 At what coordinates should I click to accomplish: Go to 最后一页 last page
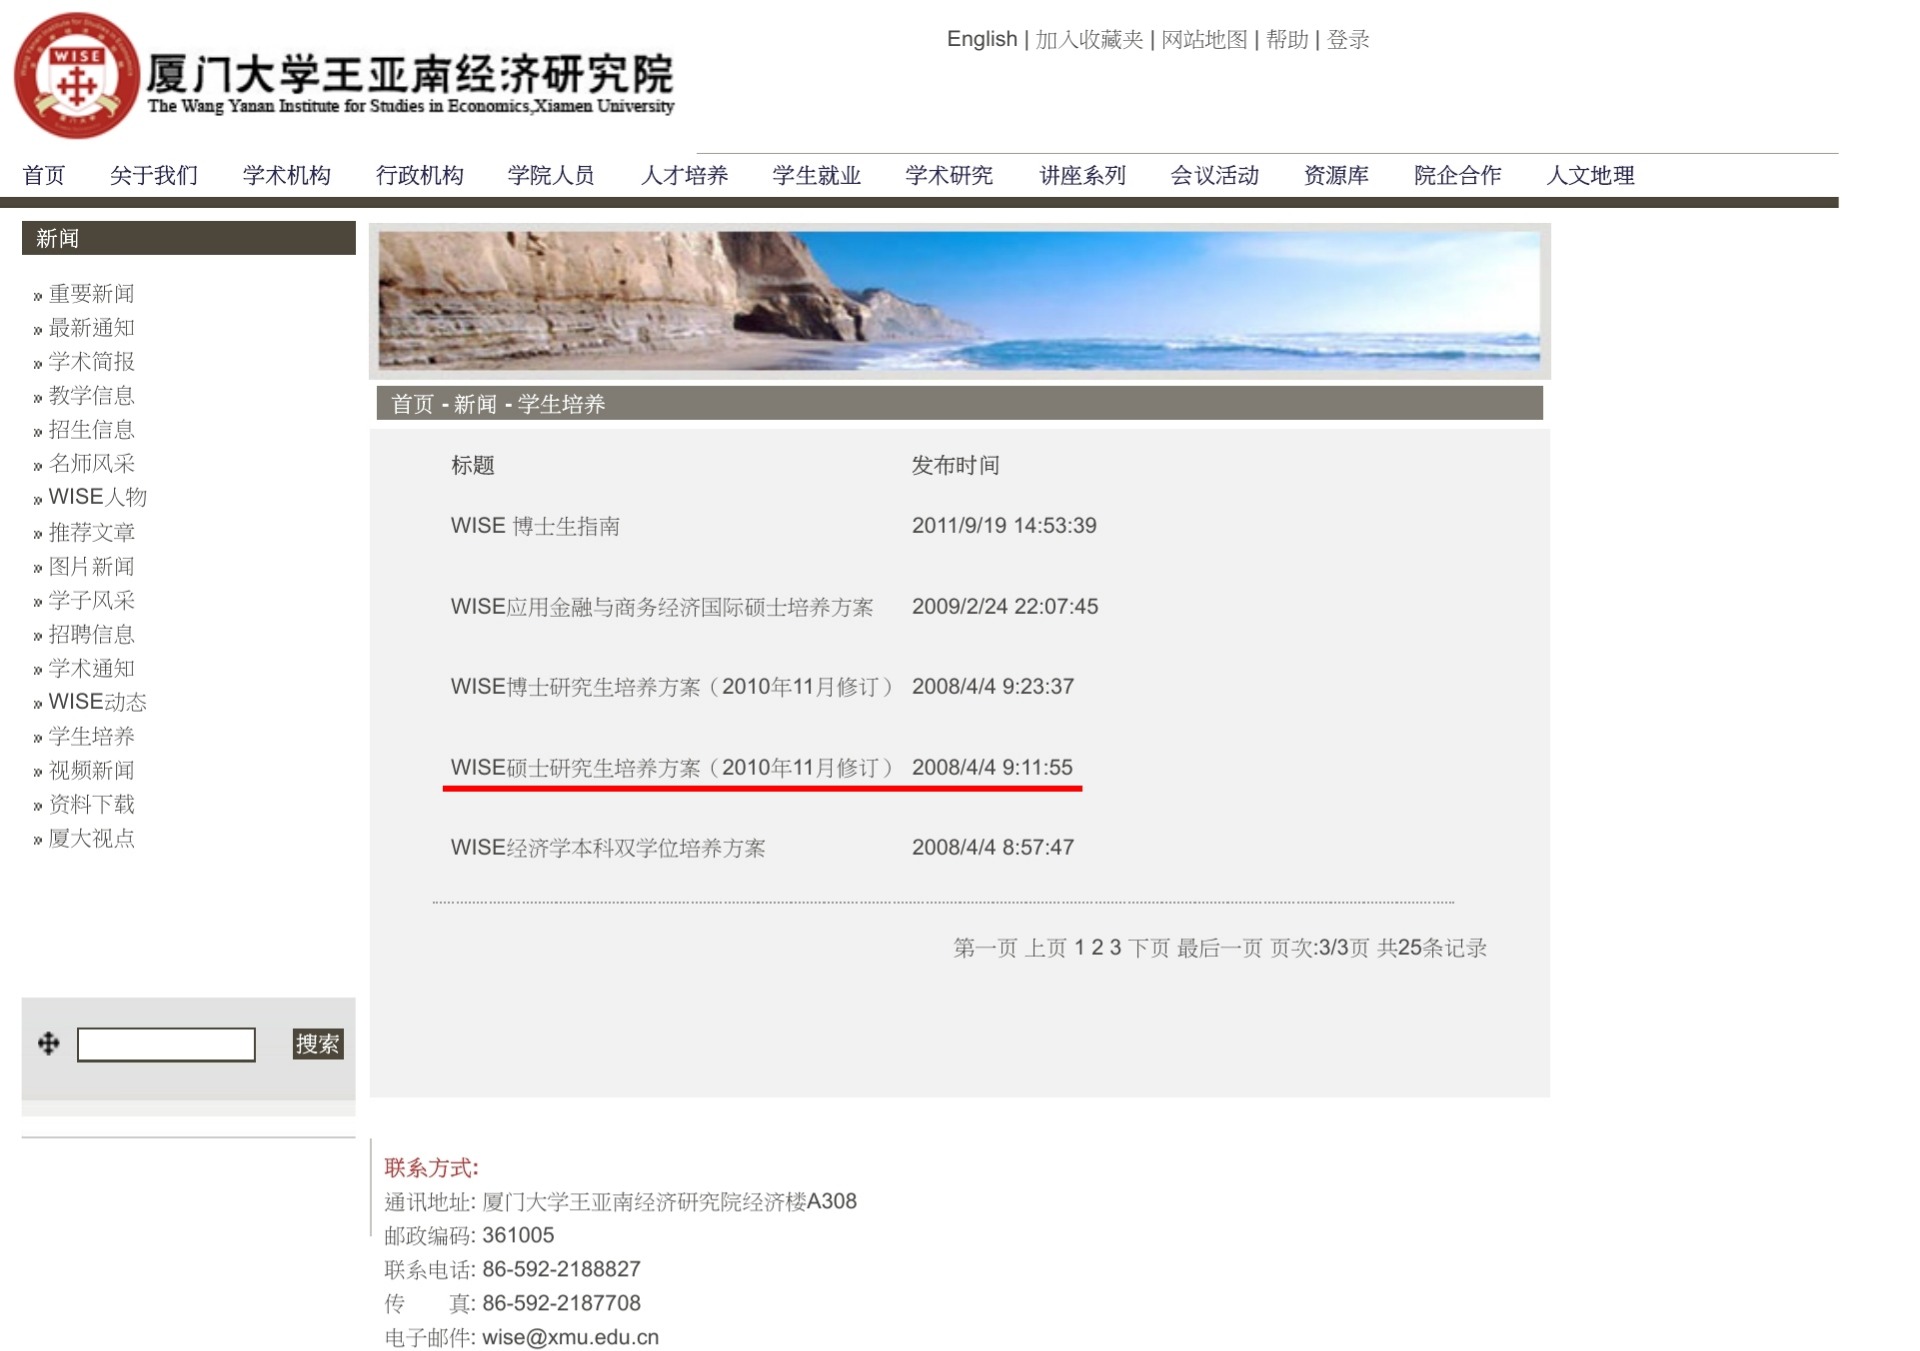[1220, 948]
